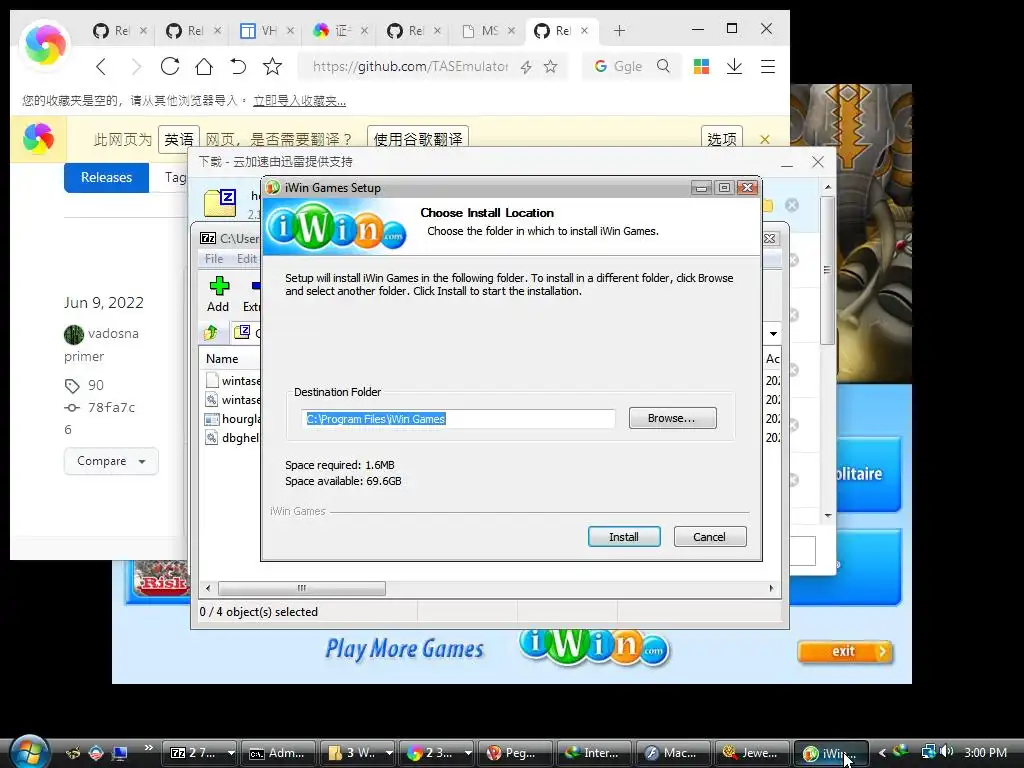1024x768 pixels.
Task: Click the up-folder icon in 7-Zip
Action: click(211, 333)
